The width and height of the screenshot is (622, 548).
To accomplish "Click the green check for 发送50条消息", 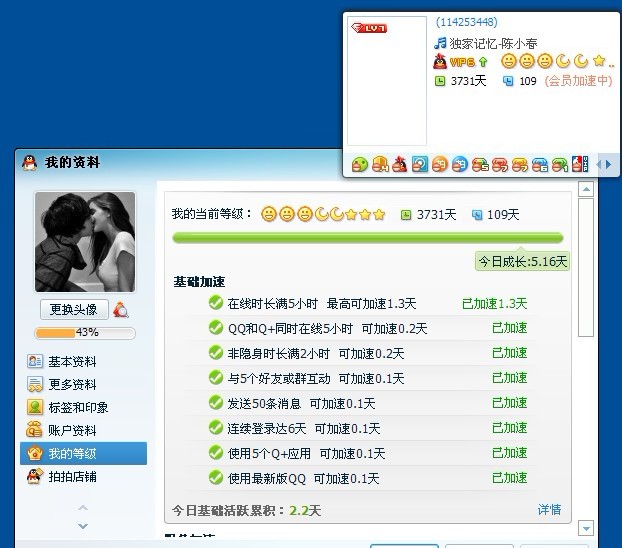I will pos(216,403).
